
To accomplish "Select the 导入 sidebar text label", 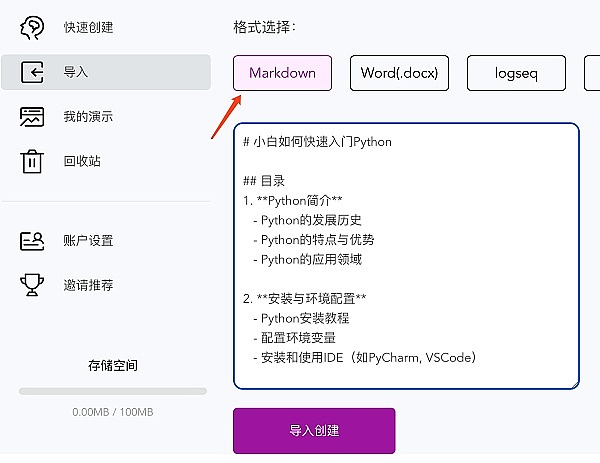I will pyautogui.click(x=76, y=72).
